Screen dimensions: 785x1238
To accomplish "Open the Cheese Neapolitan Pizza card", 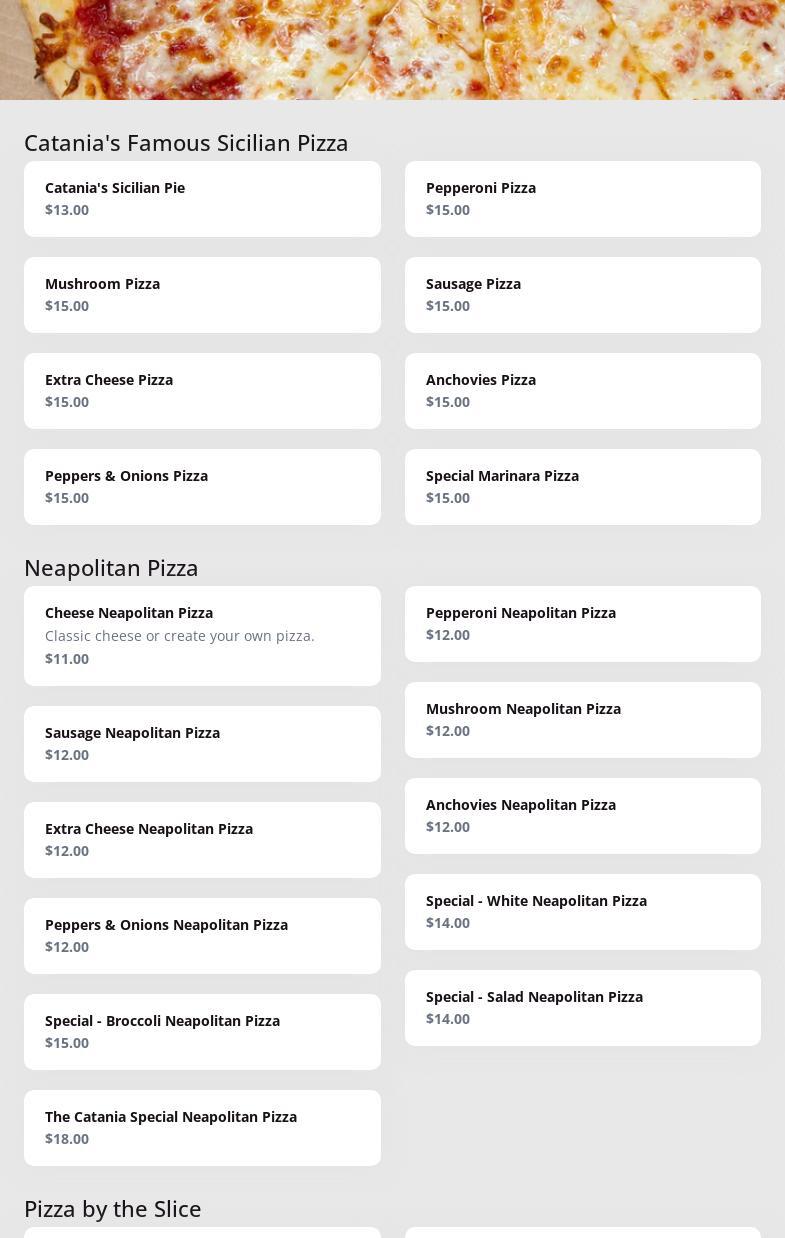I will (202, 636).
